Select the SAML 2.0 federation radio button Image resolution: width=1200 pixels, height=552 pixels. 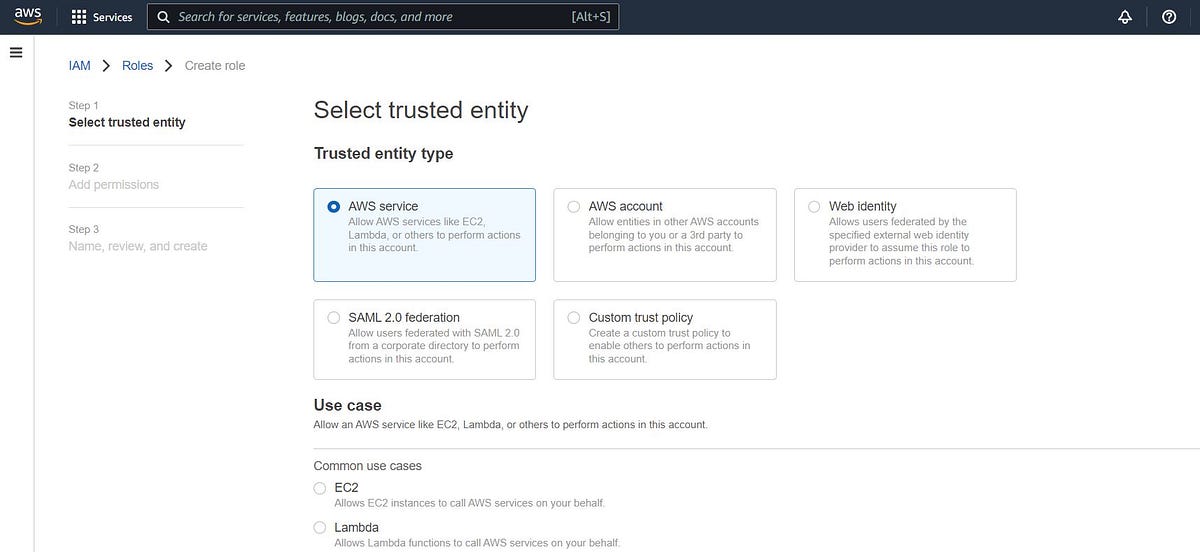(334, 317)
